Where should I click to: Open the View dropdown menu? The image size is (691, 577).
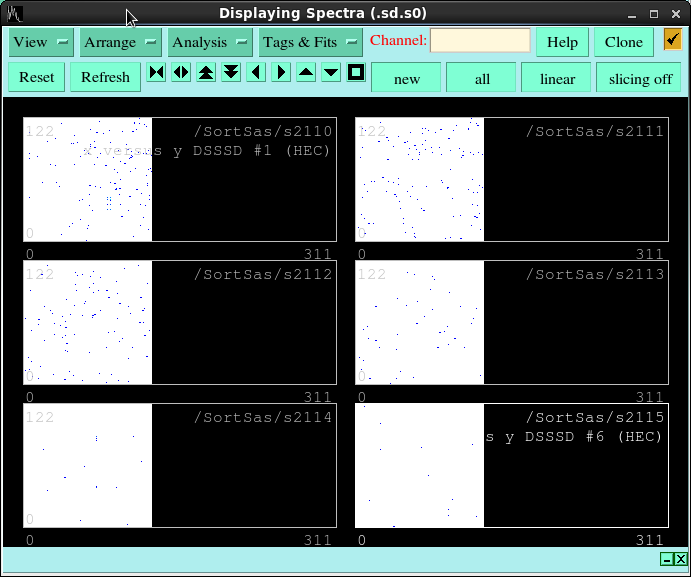point(41,42)
